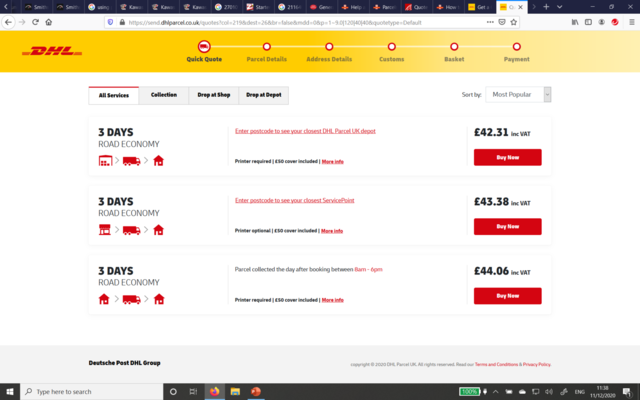This screenshot has width=640, height=400.
Task: Toggle the Firefox sidebars icon
Action: 588,22
